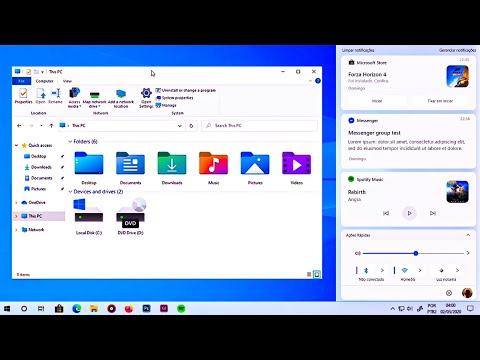The image size is (480, 360).
Task: Collapse the ribbon with the caret icon
Action: point(310,81)
